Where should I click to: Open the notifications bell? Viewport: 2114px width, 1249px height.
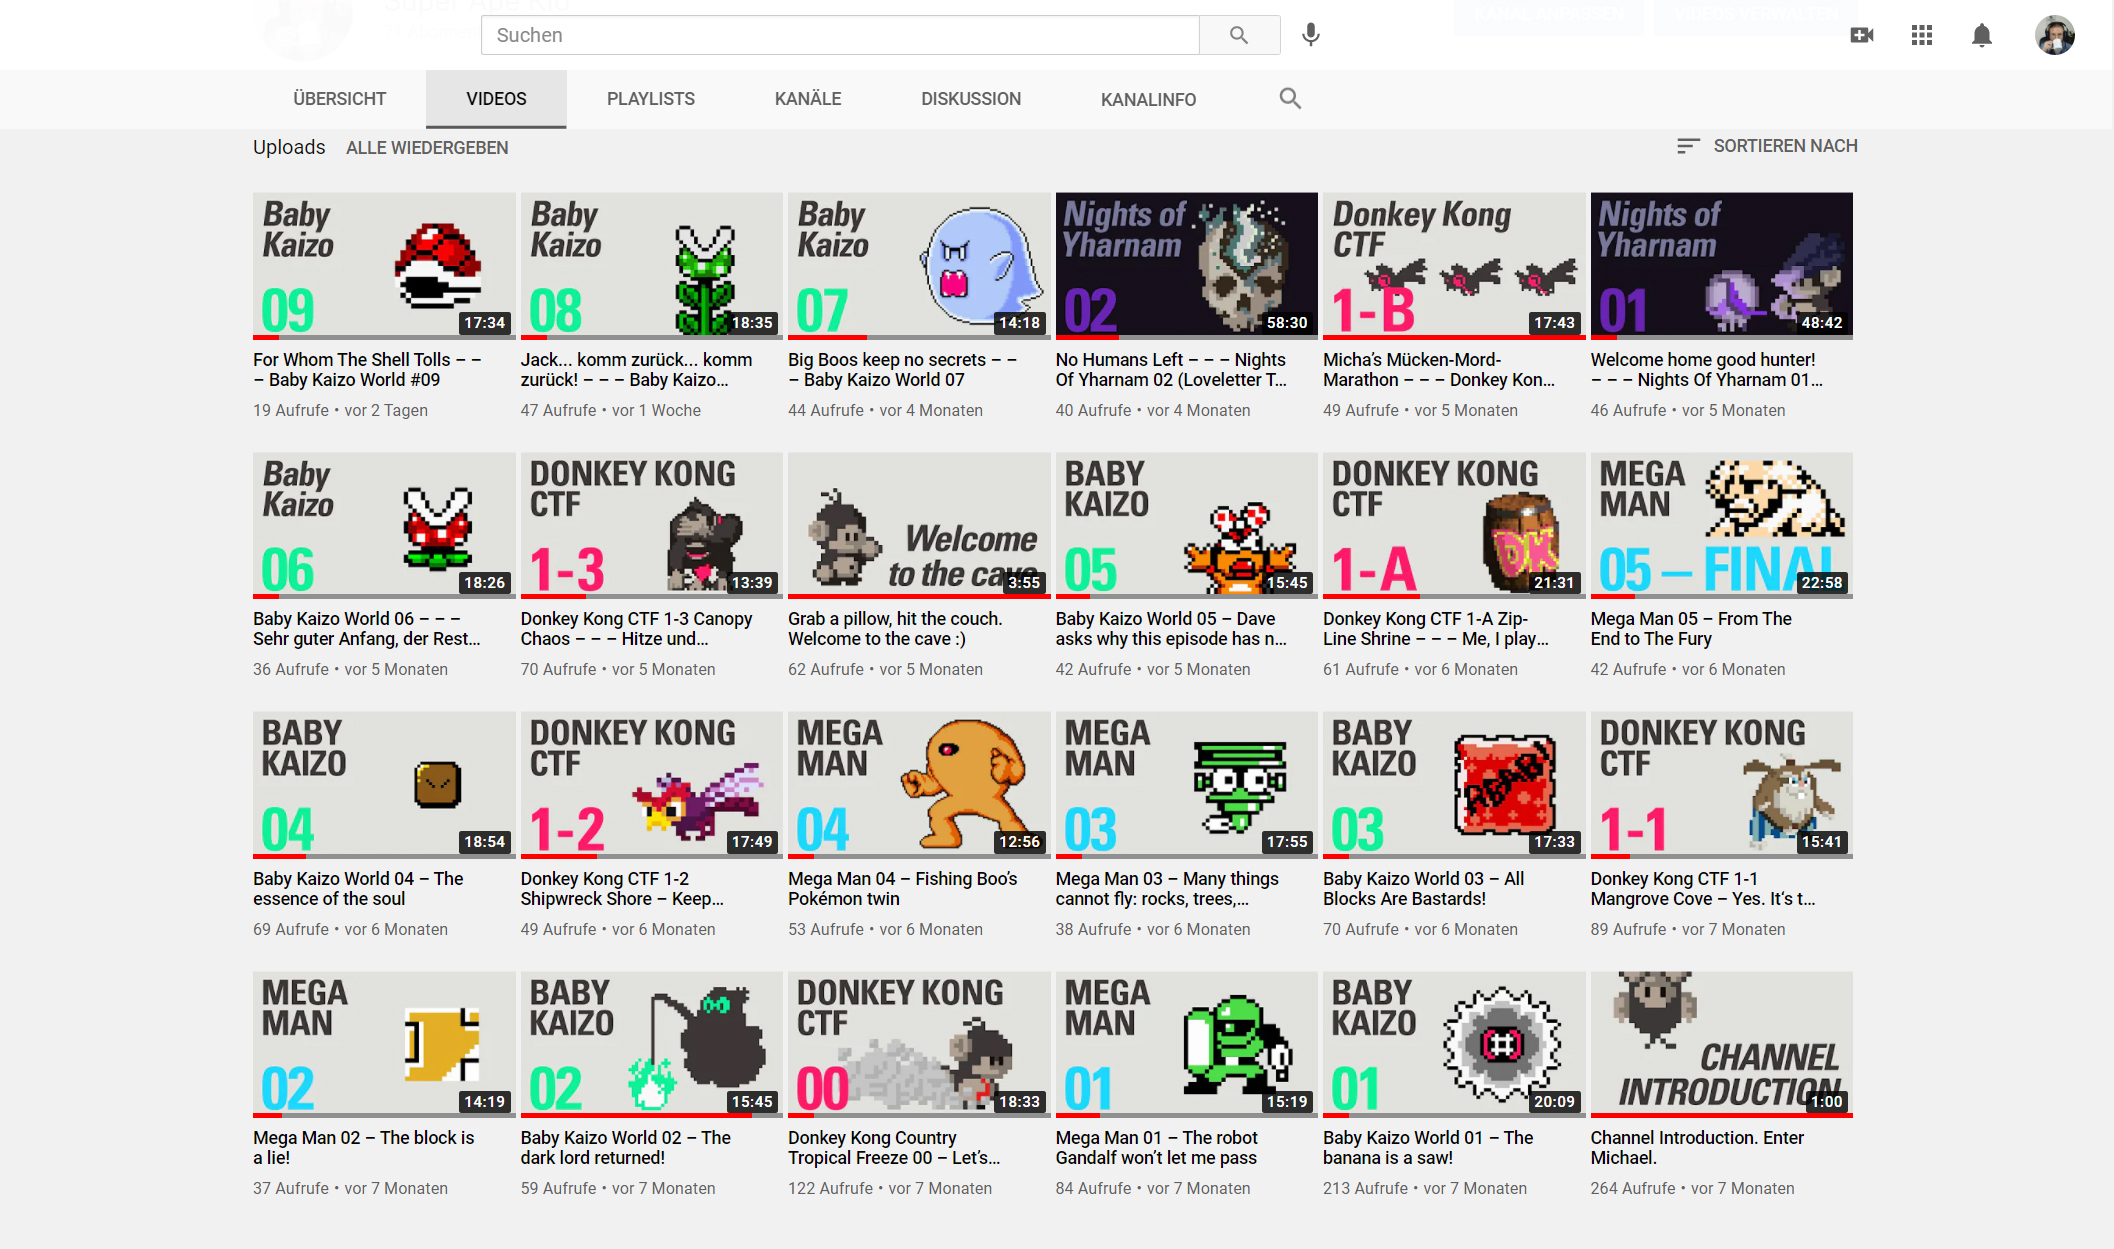click(1982, 35)
